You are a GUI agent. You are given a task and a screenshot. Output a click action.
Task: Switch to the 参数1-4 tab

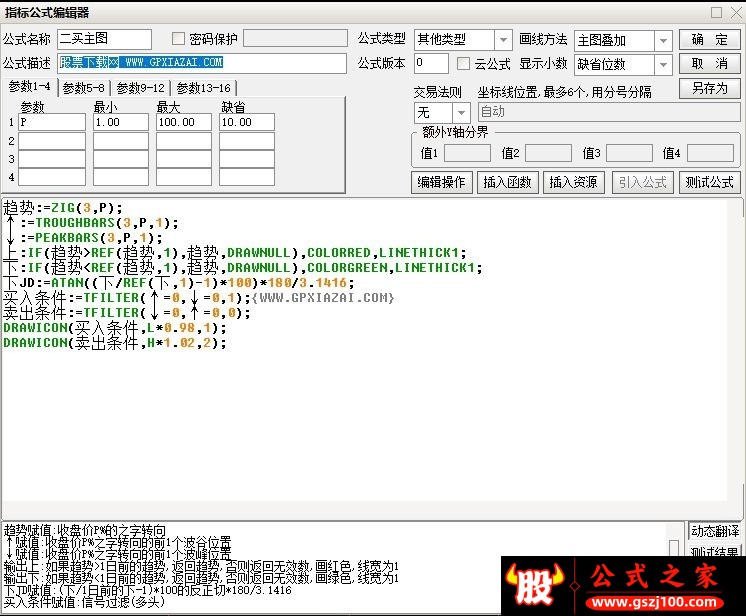pyautogui.click(x=29, y=87)
